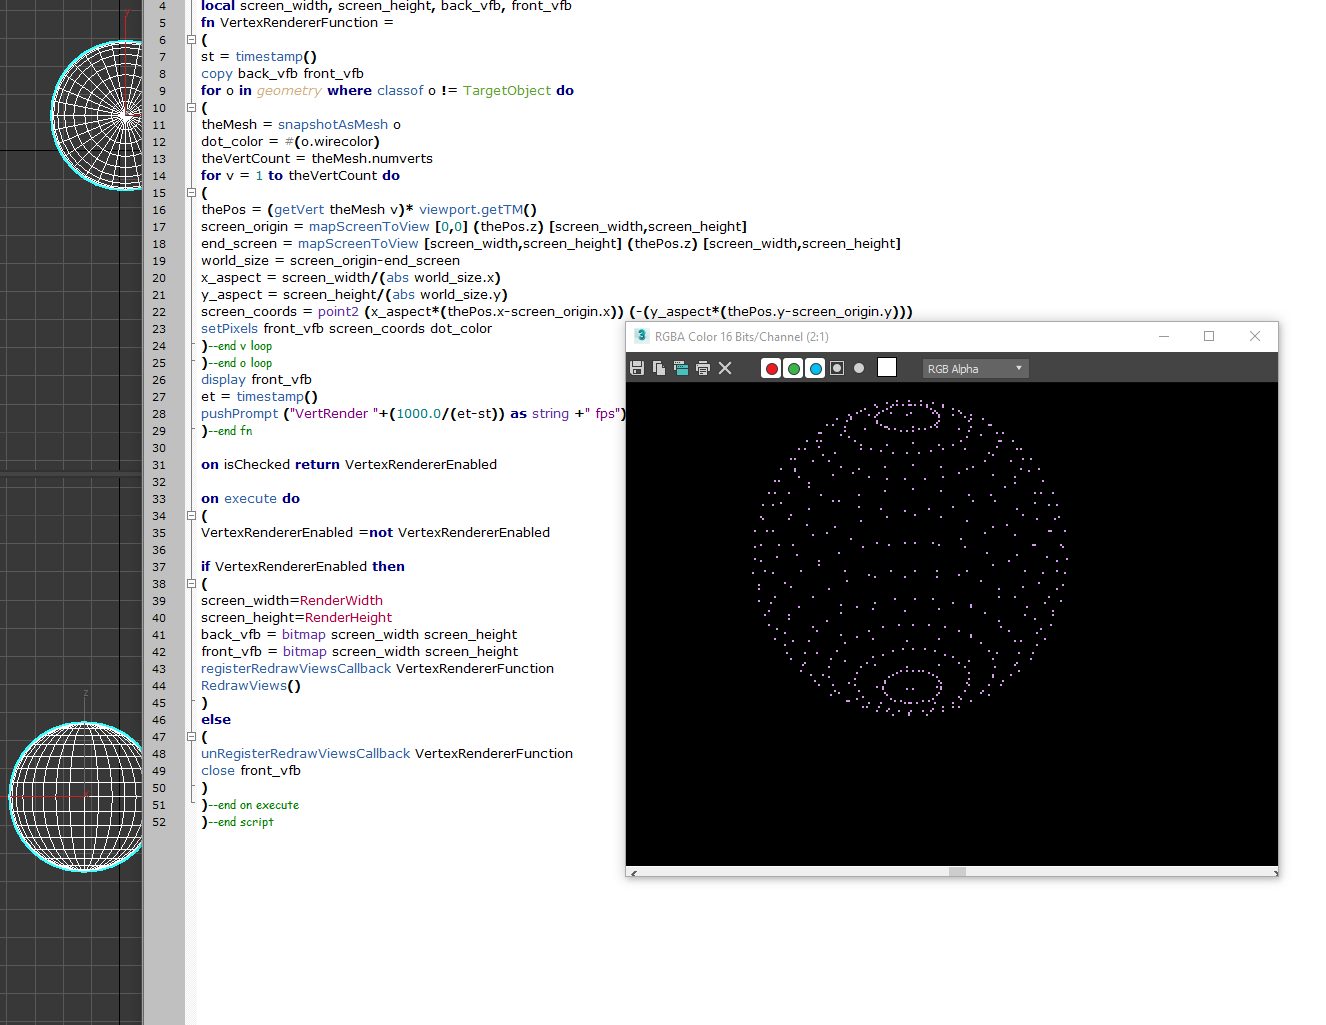
Task: Click the framebuffer horizontal scrollbar thumb
Action: tap(957, 872)
